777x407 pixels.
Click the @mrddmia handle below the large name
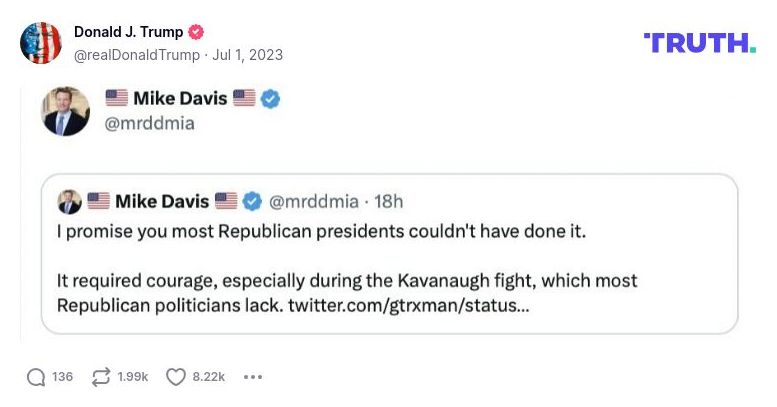(150, 123)
